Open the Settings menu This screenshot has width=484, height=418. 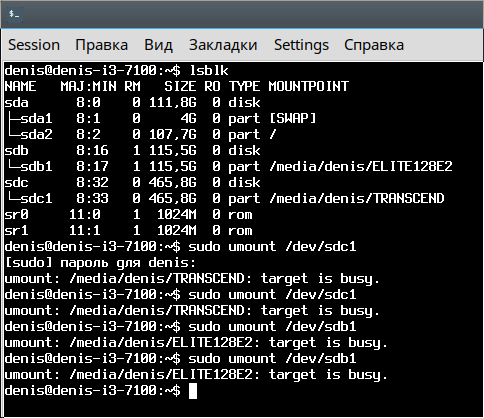pos(301,45)
